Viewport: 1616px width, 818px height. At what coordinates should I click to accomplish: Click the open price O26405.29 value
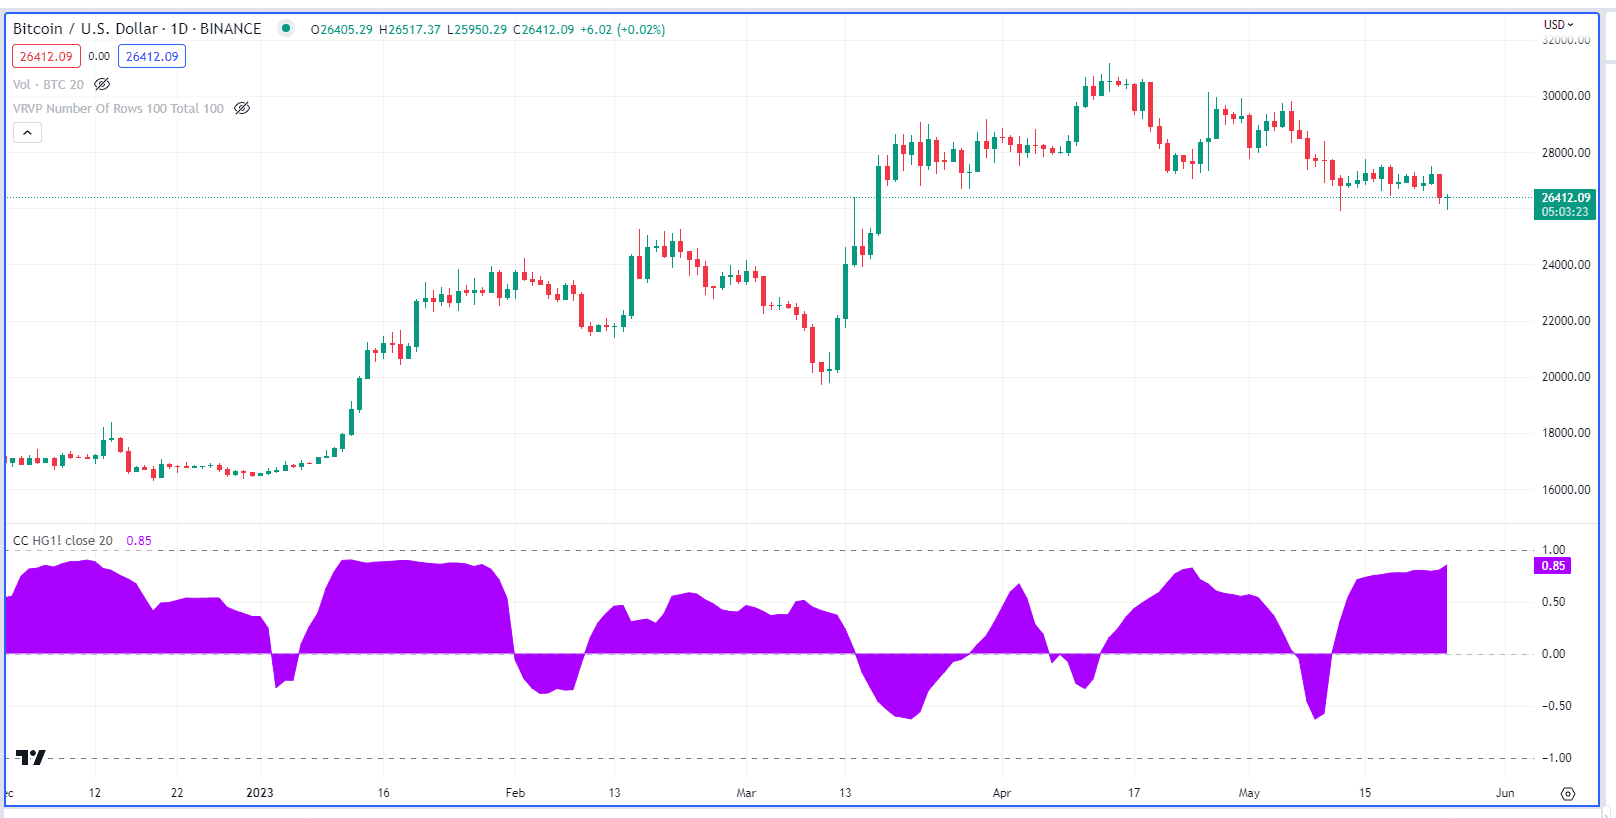[x=342, y=30]
